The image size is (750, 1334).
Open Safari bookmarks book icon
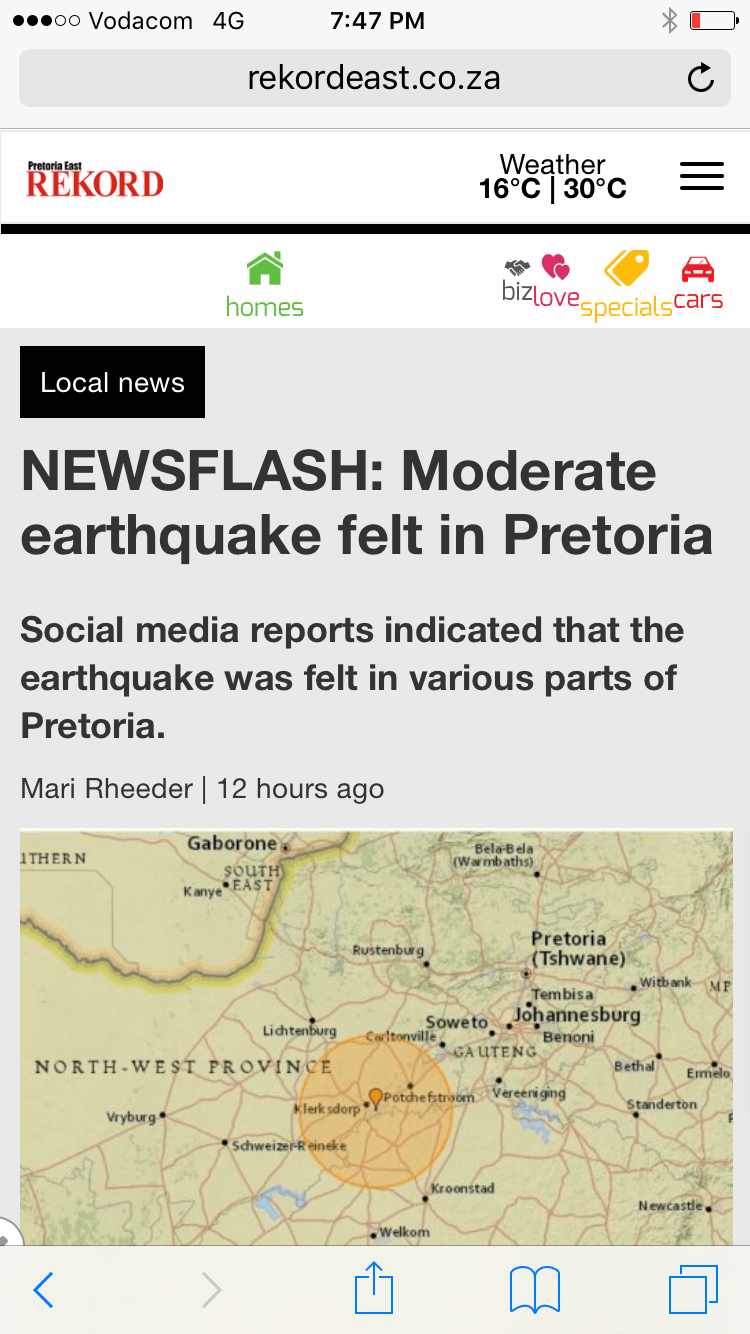click(x=534, y=1288)
